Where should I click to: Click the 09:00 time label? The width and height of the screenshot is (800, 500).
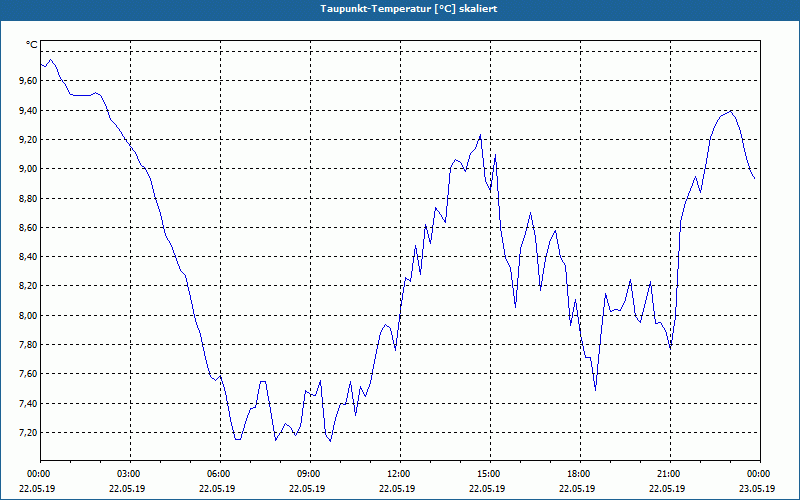pyautogui.click(x=310, y=474)
